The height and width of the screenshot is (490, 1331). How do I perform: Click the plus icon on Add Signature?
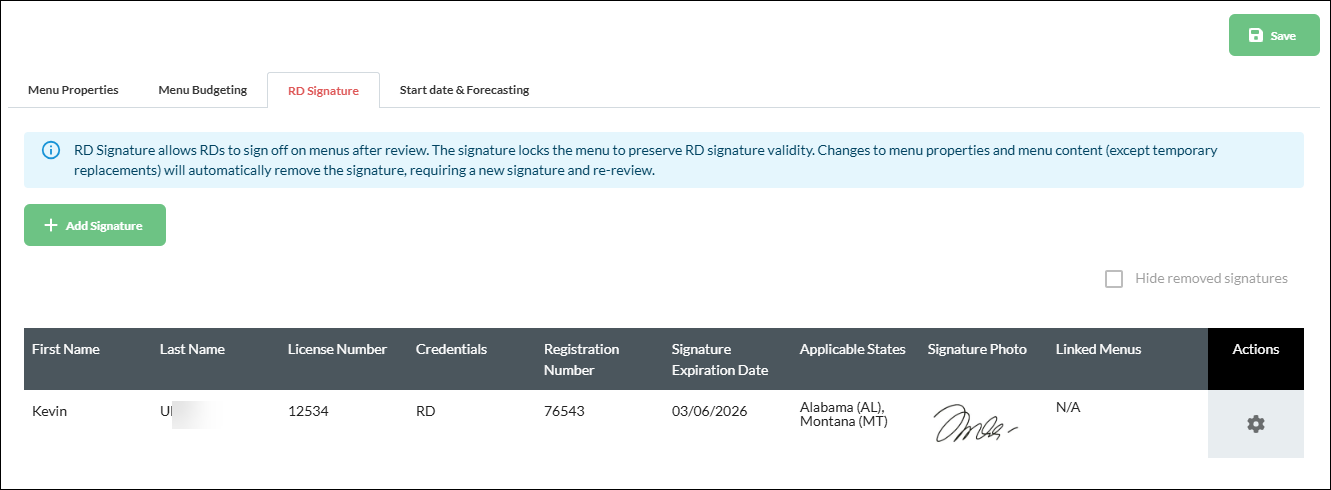51,225
